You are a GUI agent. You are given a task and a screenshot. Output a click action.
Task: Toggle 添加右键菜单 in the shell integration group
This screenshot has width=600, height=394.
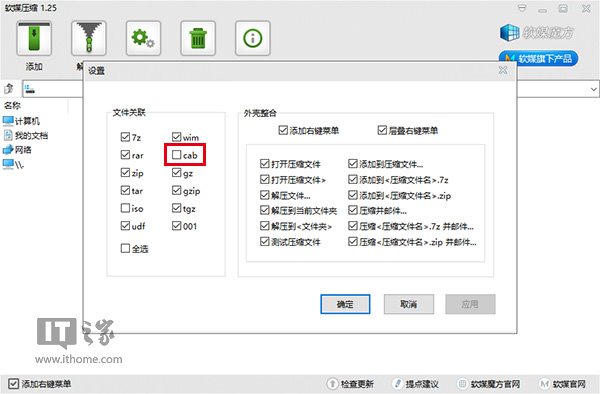click(283, 130)
